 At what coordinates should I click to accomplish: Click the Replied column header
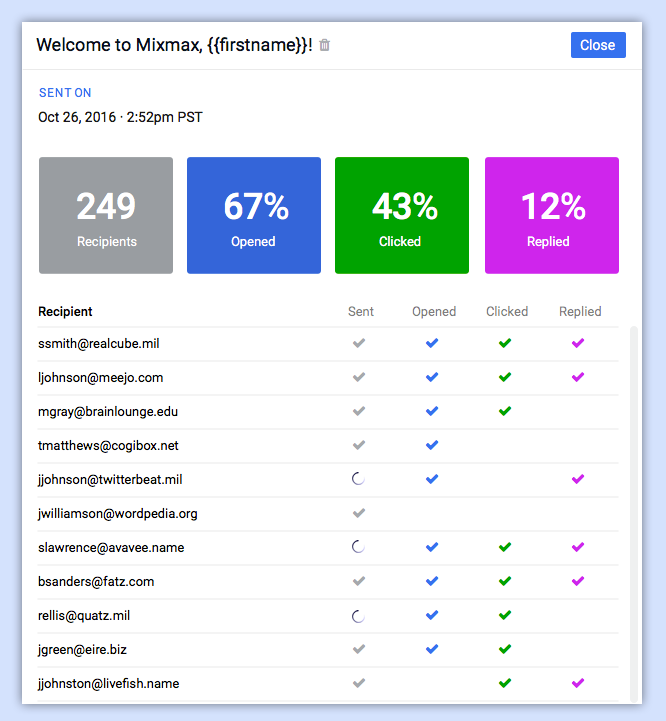580,312
